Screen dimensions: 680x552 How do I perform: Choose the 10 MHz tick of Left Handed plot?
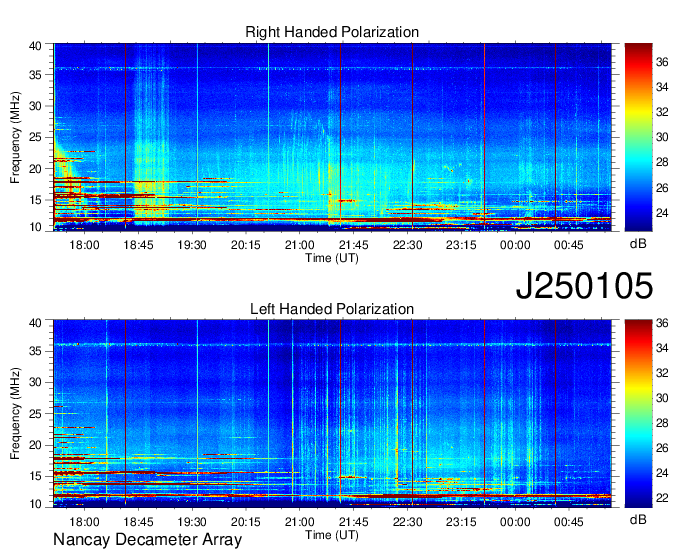(35, 504)
